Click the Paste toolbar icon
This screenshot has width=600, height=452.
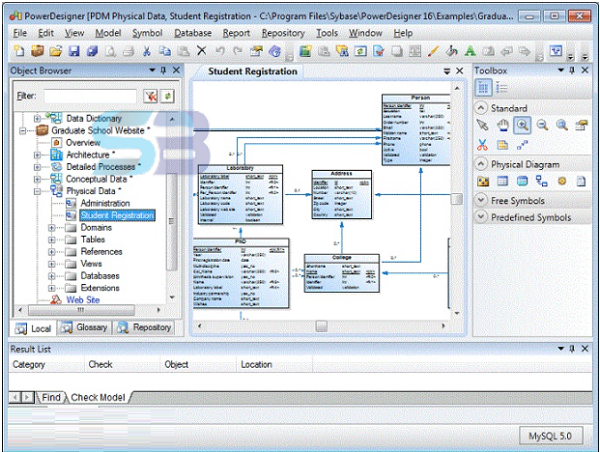pos(183,51)
